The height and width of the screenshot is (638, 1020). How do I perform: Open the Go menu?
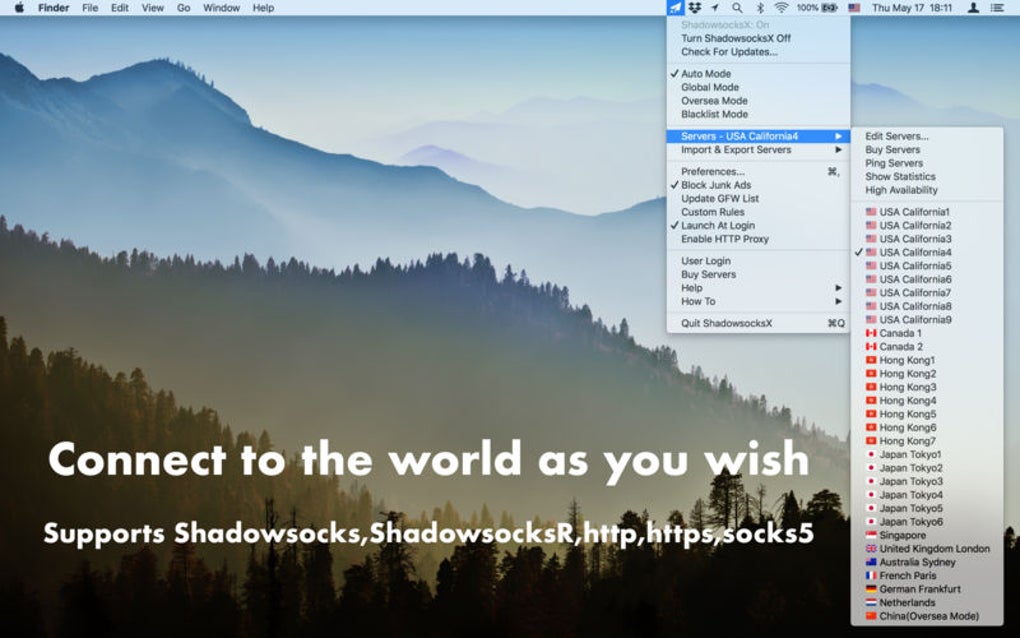183,8
